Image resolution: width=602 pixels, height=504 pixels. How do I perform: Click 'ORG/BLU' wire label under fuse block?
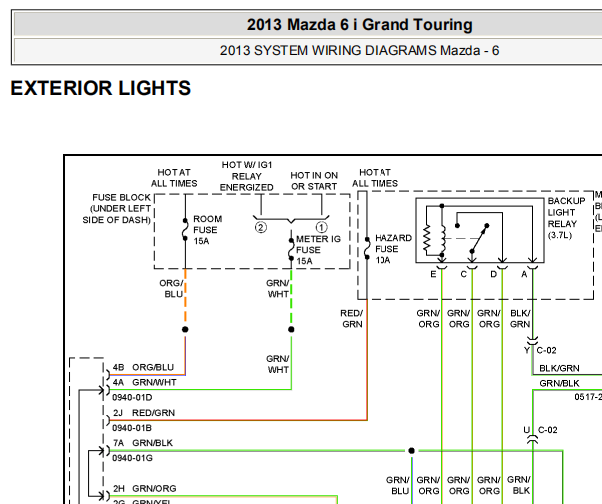[x=172, y=289]
